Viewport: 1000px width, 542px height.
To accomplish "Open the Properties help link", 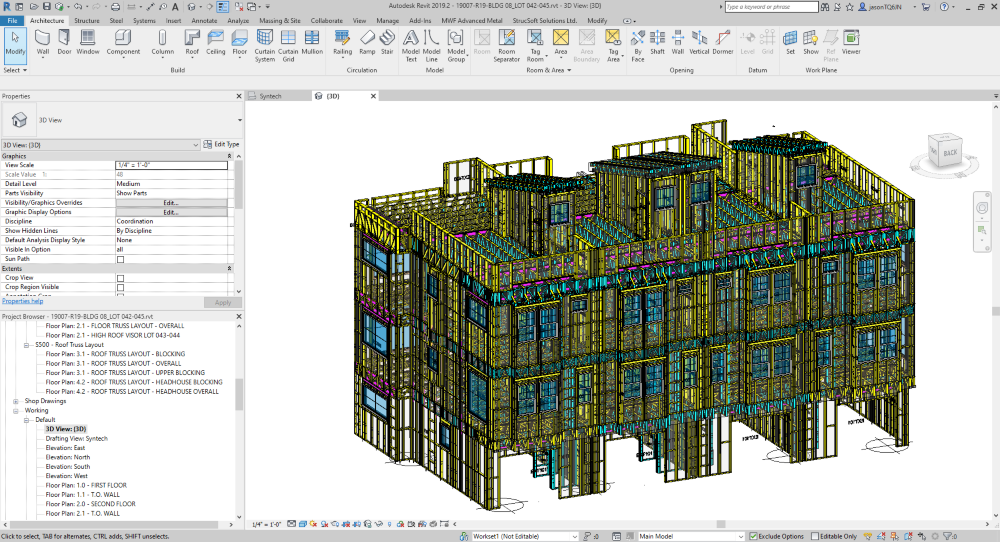I will (x=22, y=301).
